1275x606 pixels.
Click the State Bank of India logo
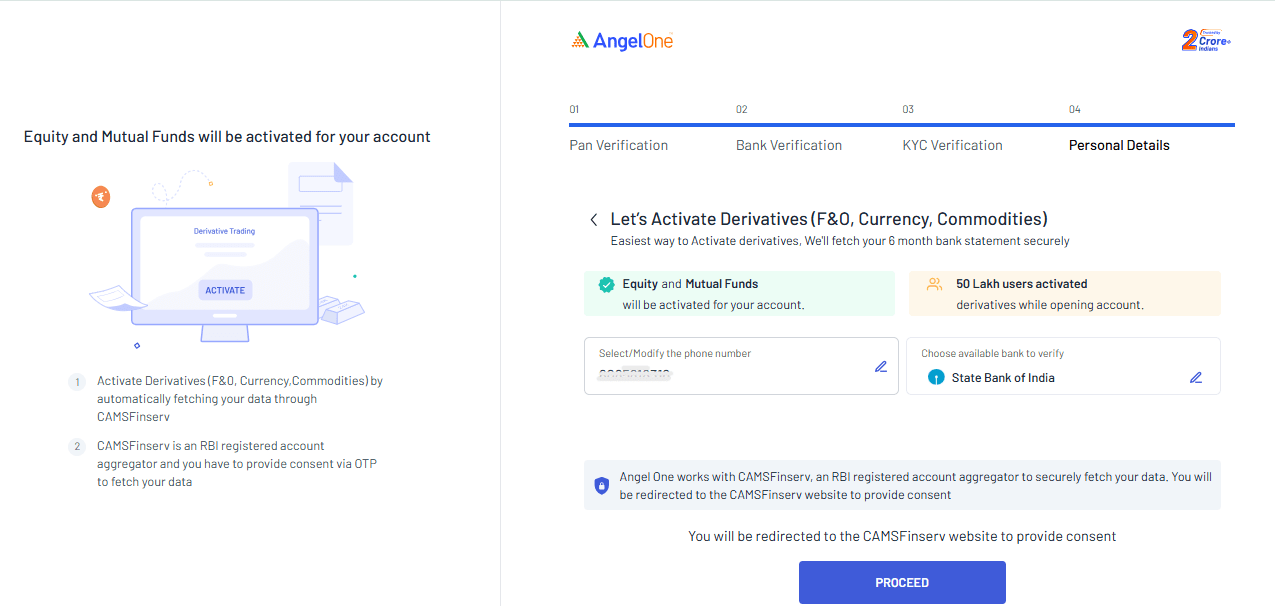click(x=936, y=378)
